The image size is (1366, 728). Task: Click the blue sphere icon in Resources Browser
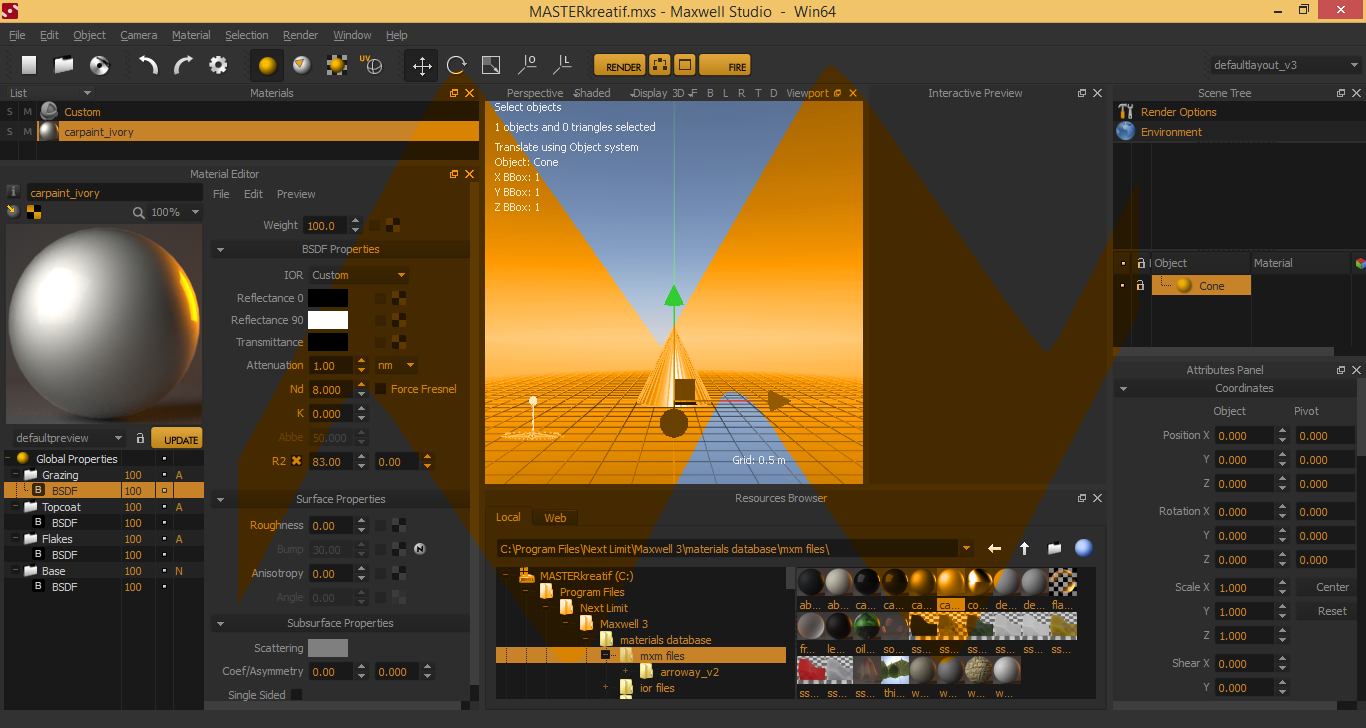click(1083, 548)
